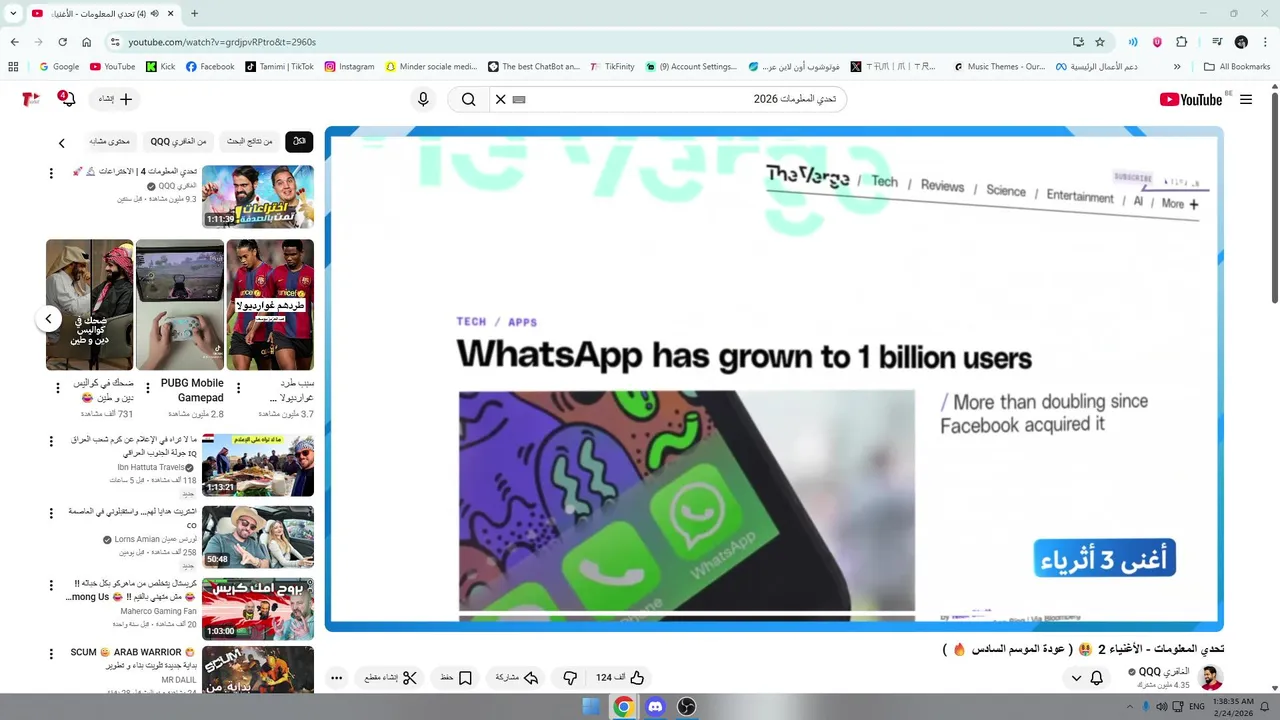Open the 'Music Themes' bookmark
1280x720 pixels.
click(x=999, y=67)
